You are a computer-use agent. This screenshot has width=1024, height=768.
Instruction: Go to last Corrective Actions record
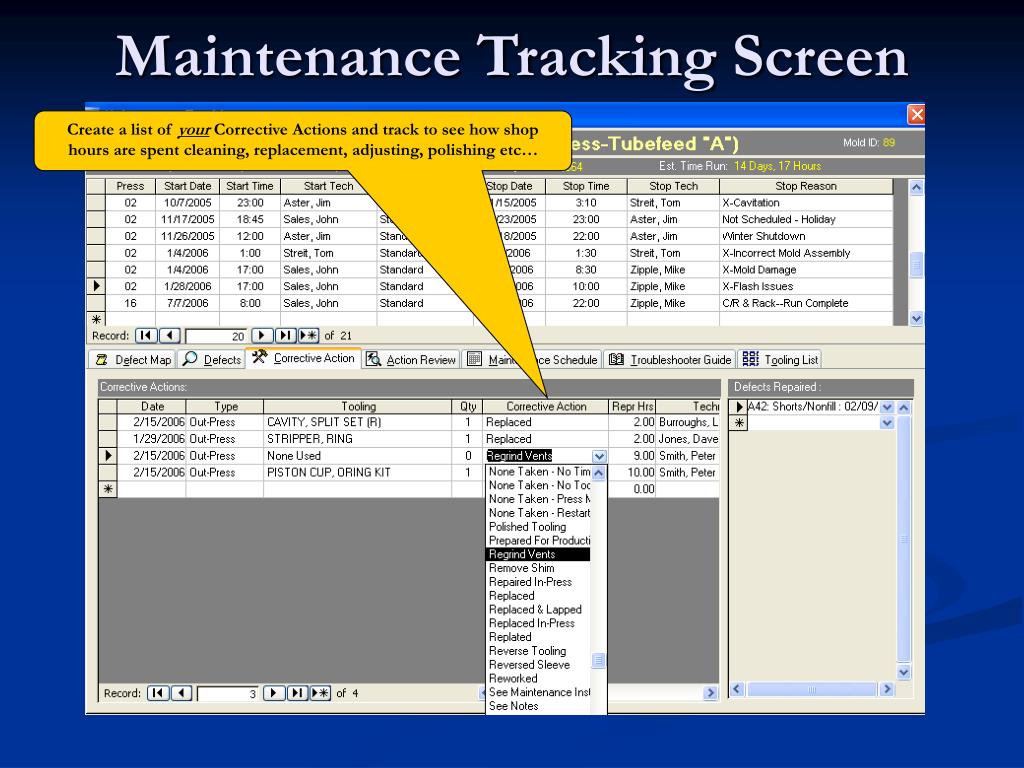(297, 693)
